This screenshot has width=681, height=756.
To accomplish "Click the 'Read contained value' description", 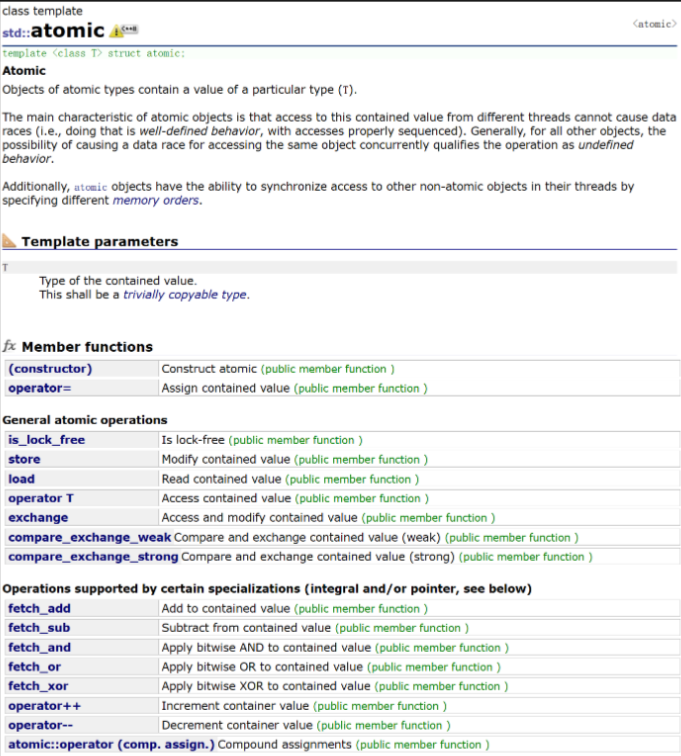I will coord(221,479).
